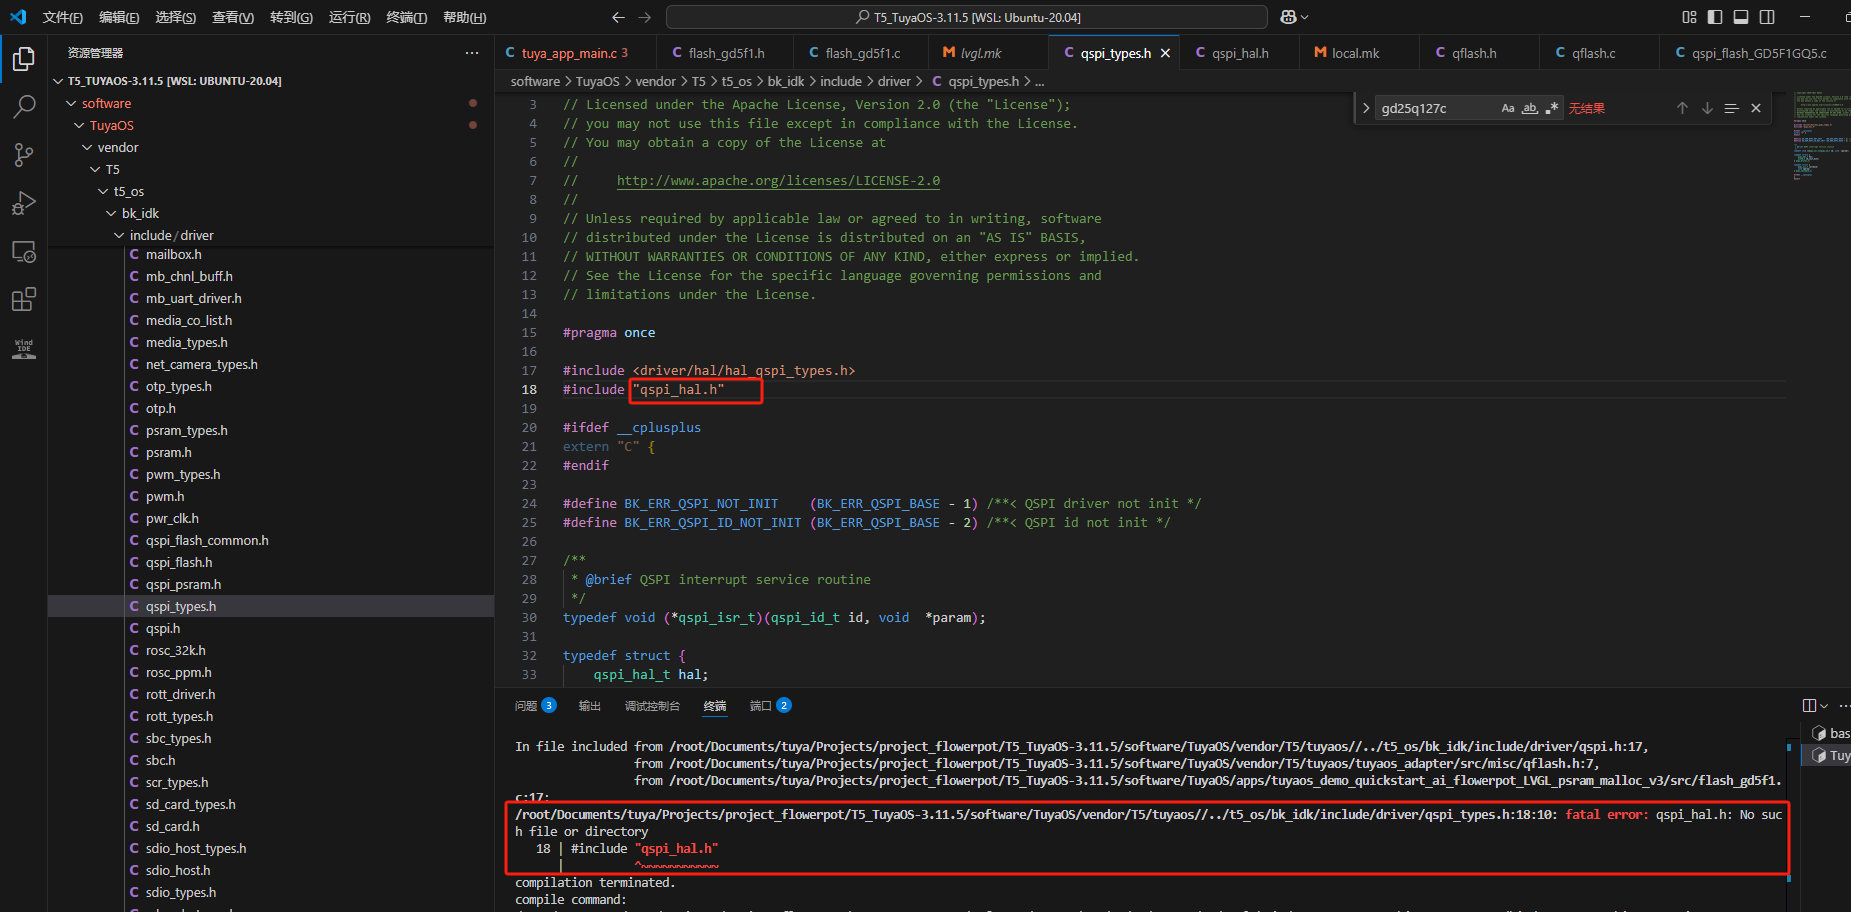1851x912 pixels.
Task: Switch to lvgl.mk editor tab
Action: pos(980,53)
